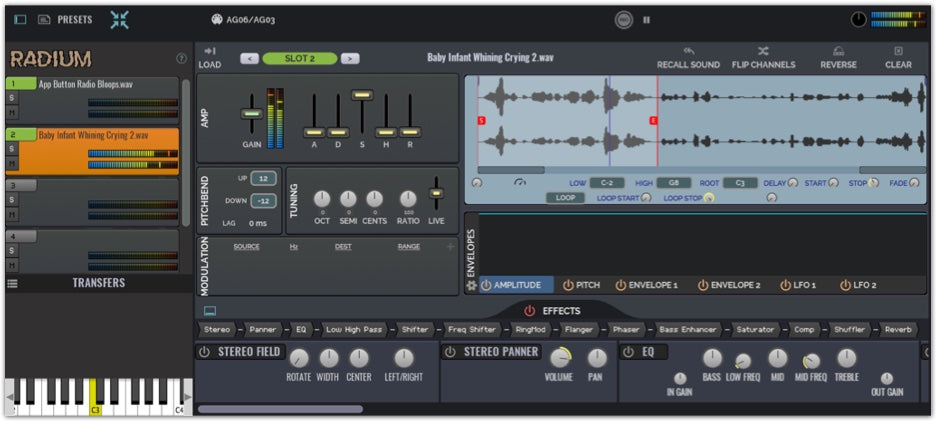Switch to the LFO 1 tab
Viewport: 937px width, 422px height.
point(798,285)
